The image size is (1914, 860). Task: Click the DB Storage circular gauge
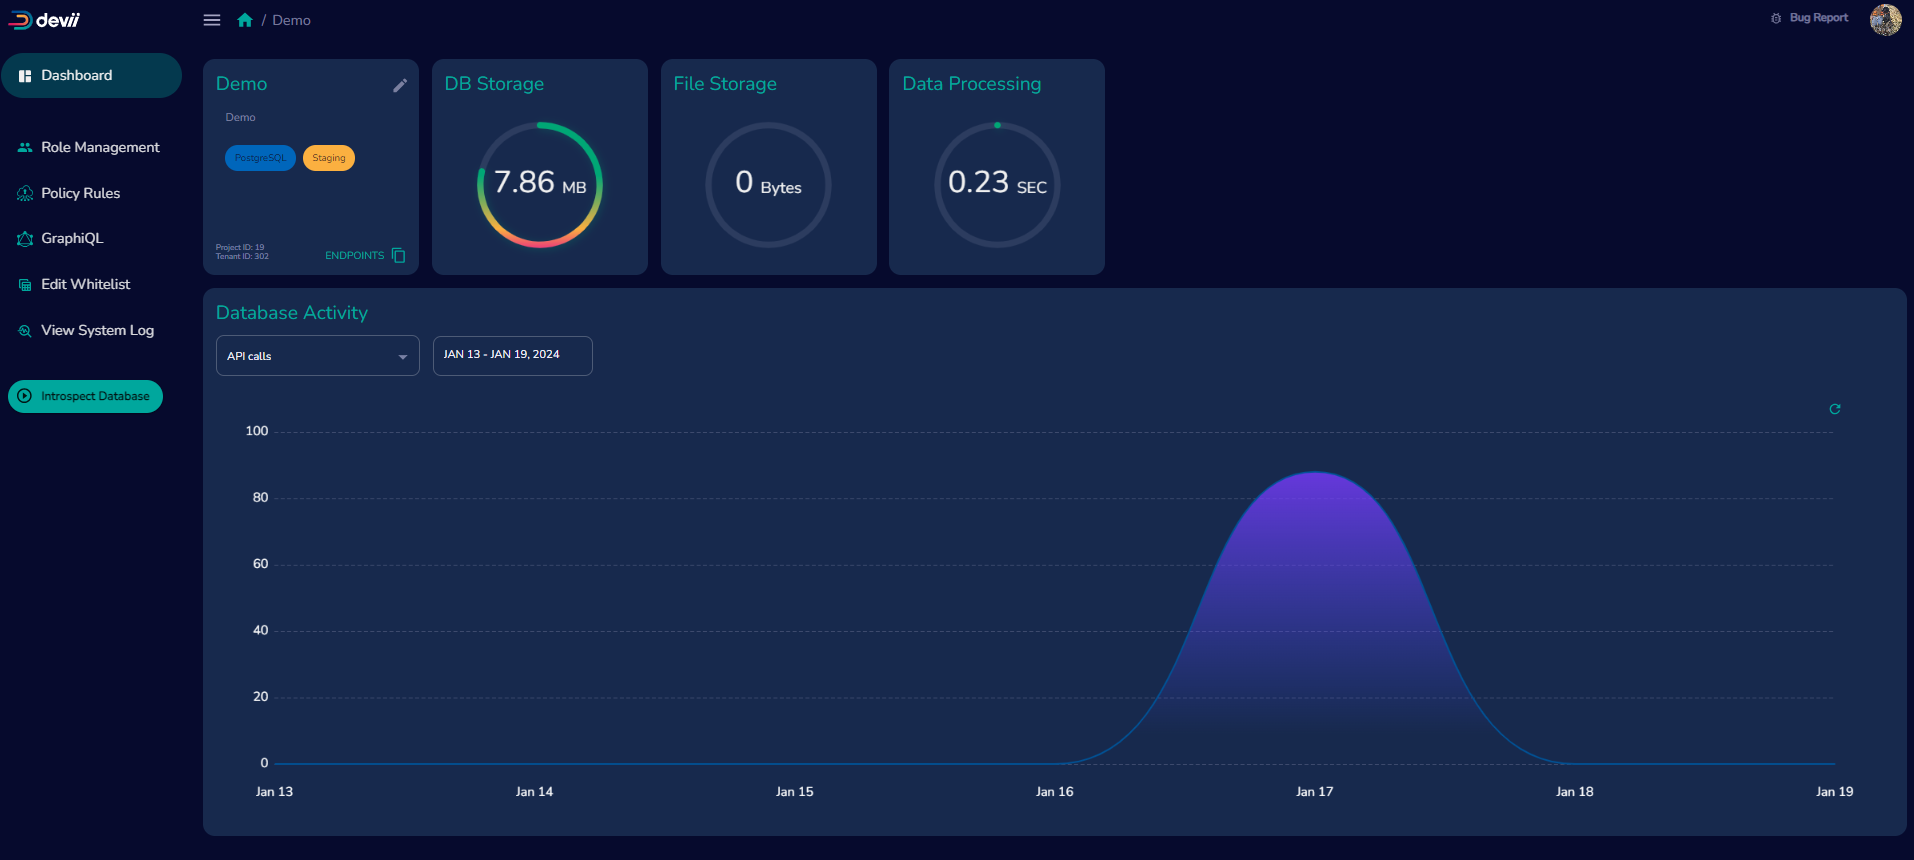(x=540, y=185)
